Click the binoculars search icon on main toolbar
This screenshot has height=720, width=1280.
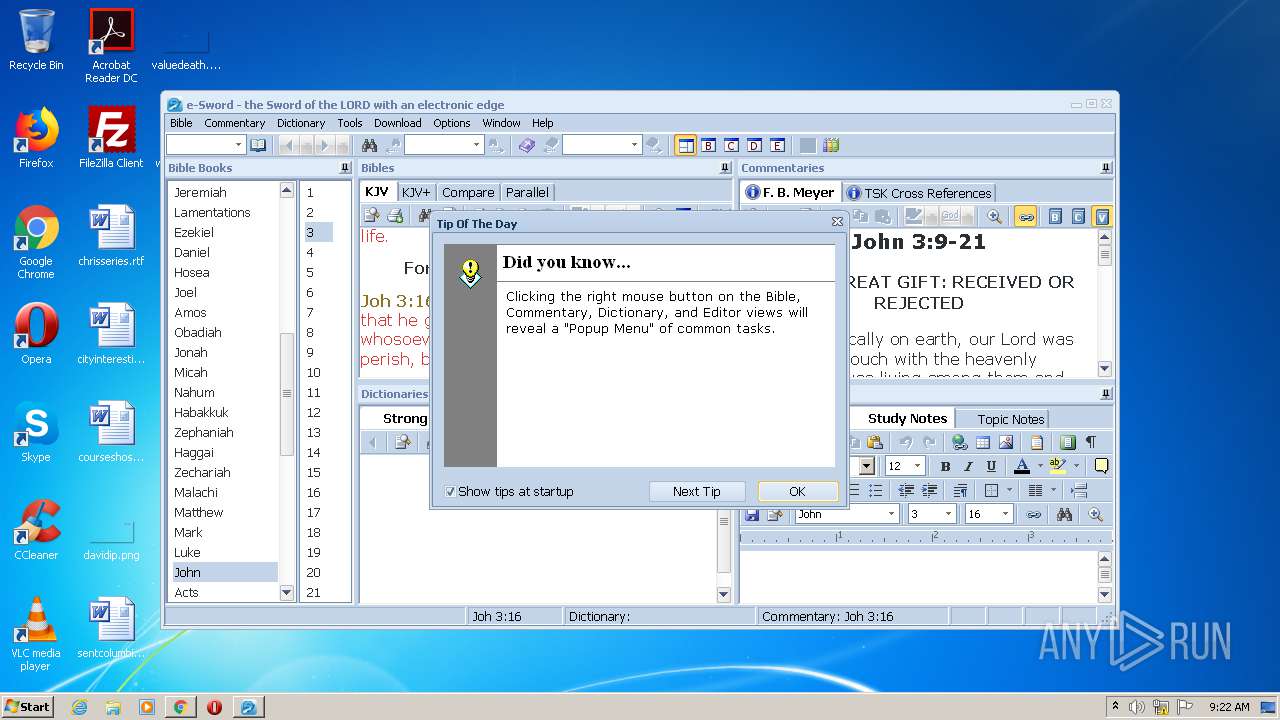pyautogui.click(x=369, y=145)
